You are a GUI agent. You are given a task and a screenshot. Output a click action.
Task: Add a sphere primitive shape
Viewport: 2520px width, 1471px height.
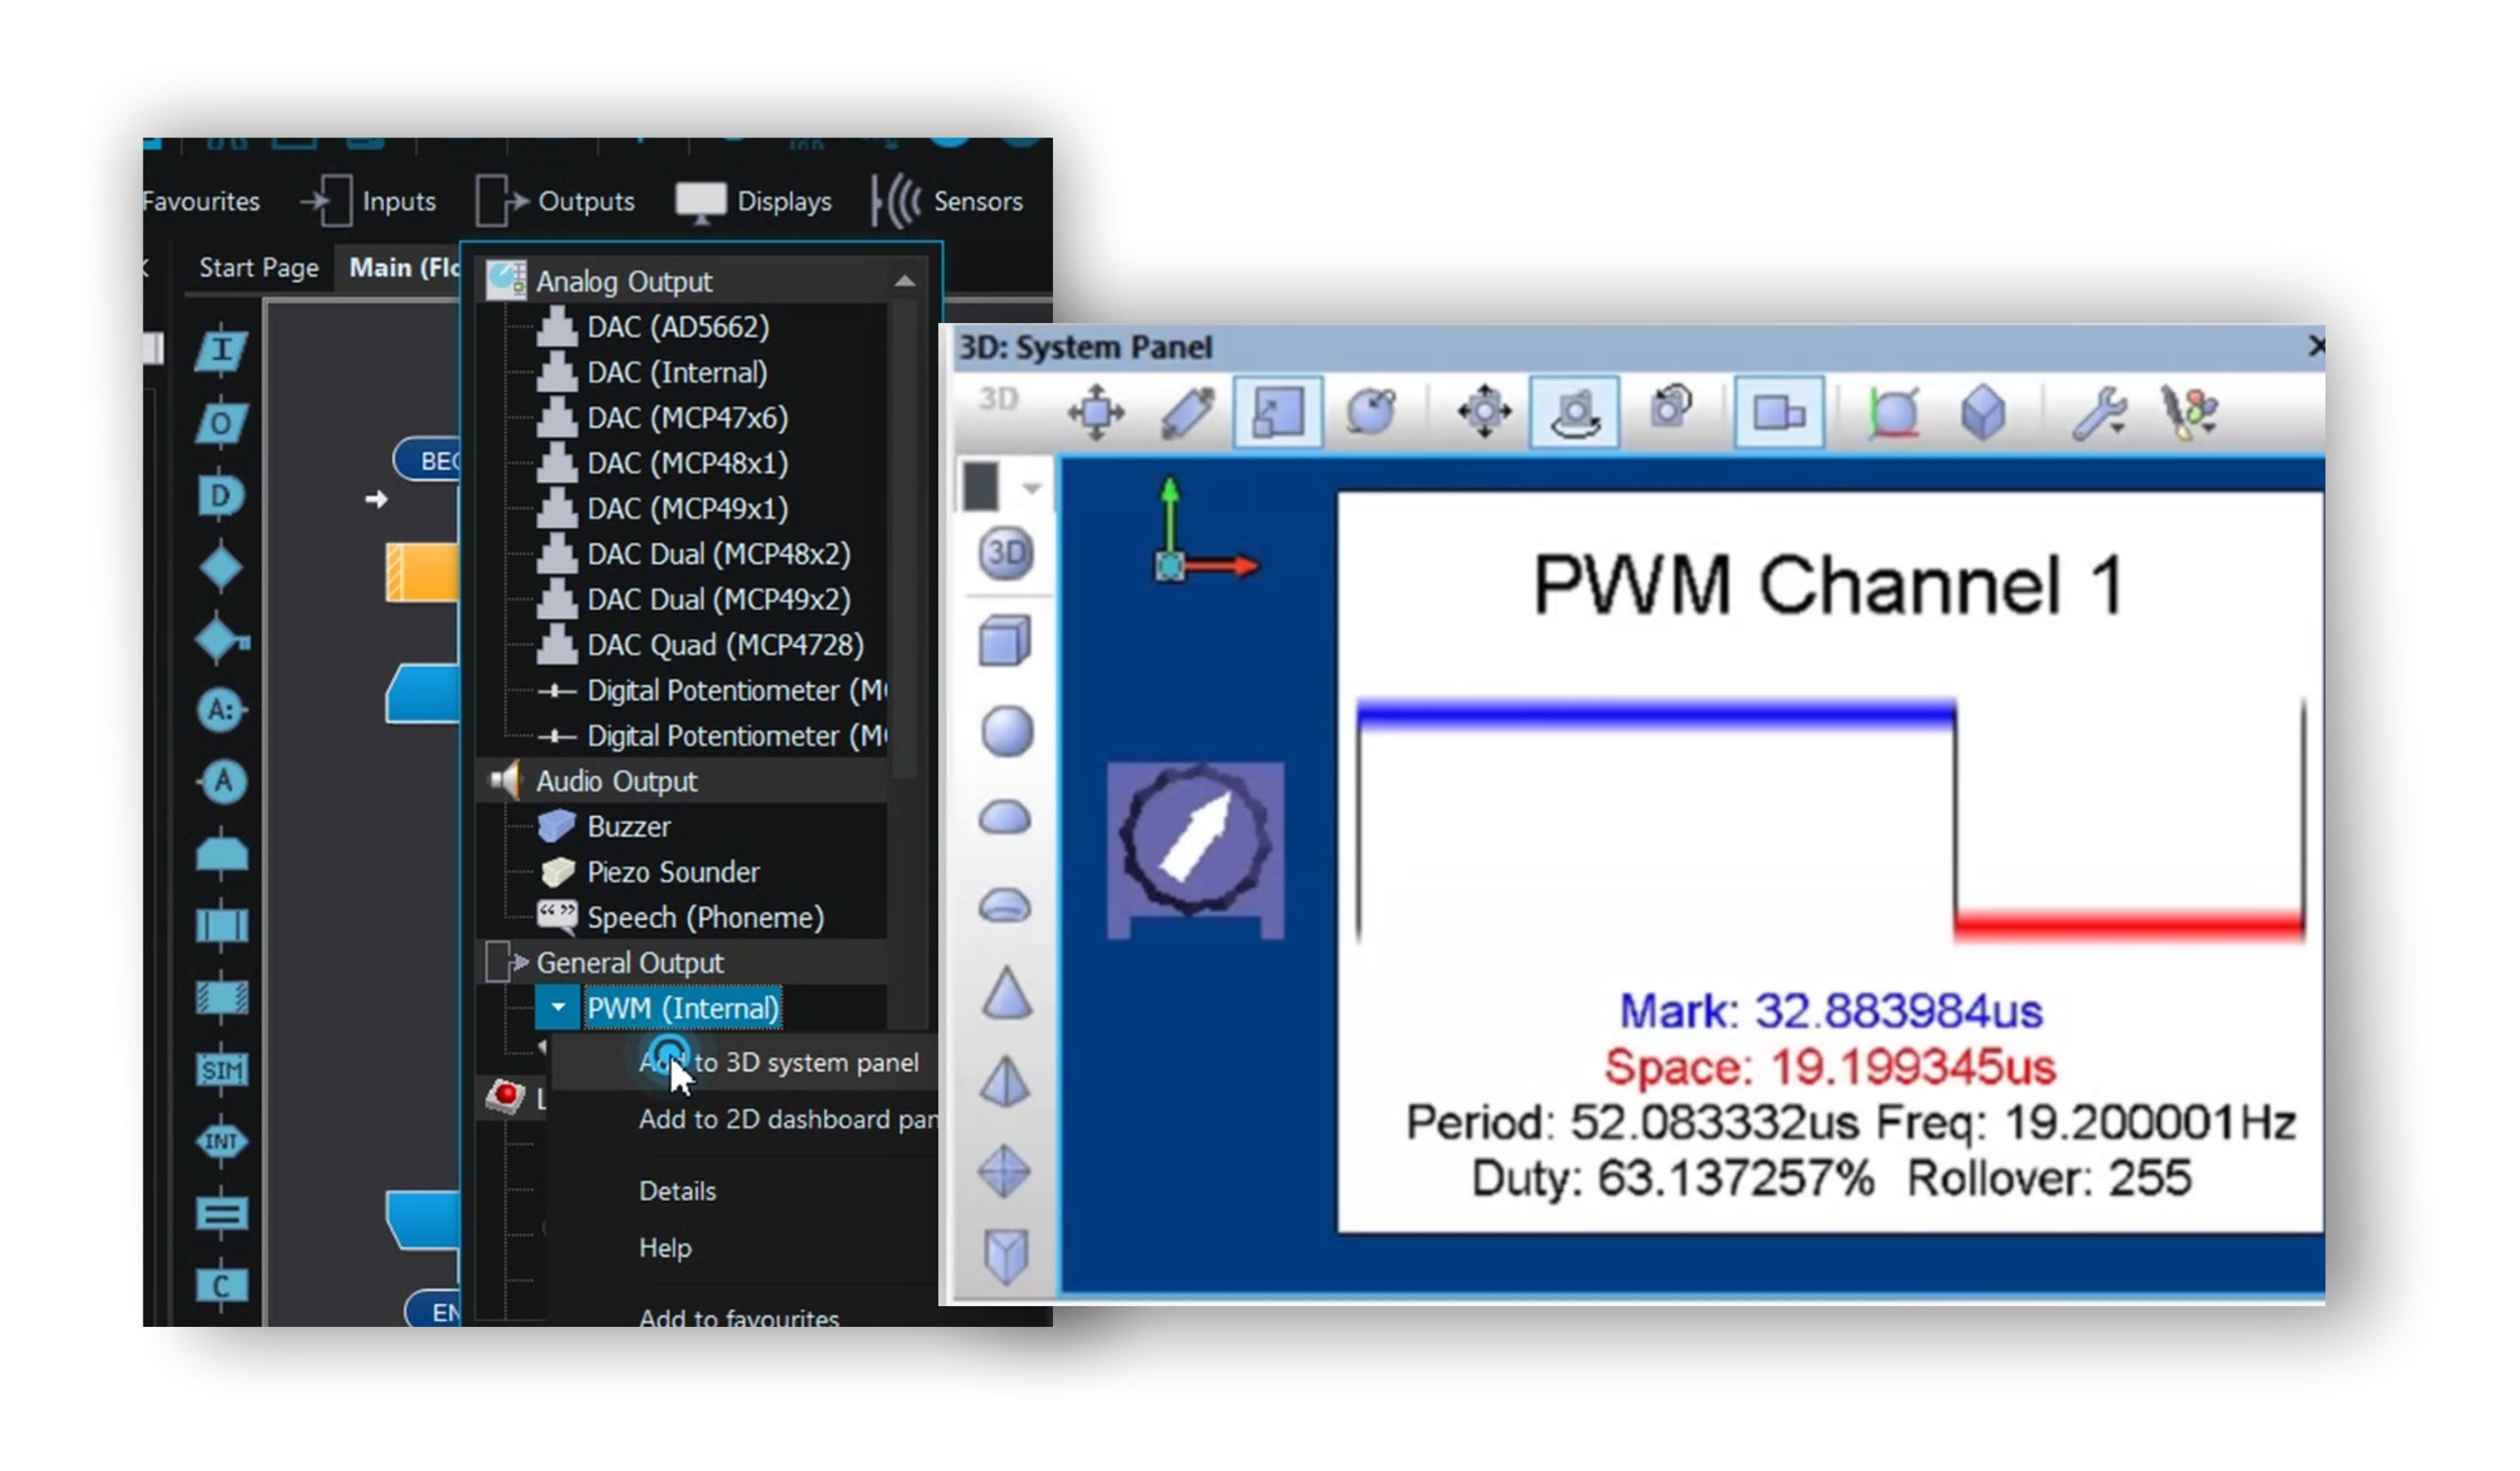1004,731
